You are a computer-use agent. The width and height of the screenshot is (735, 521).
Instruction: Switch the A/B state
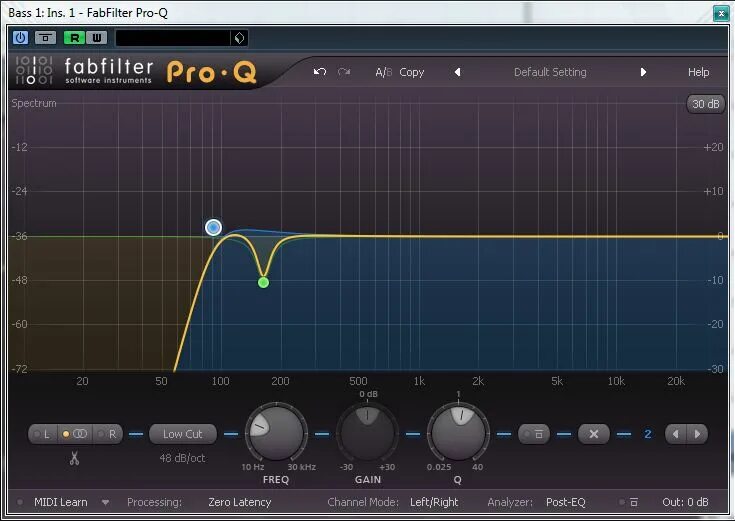383,72
